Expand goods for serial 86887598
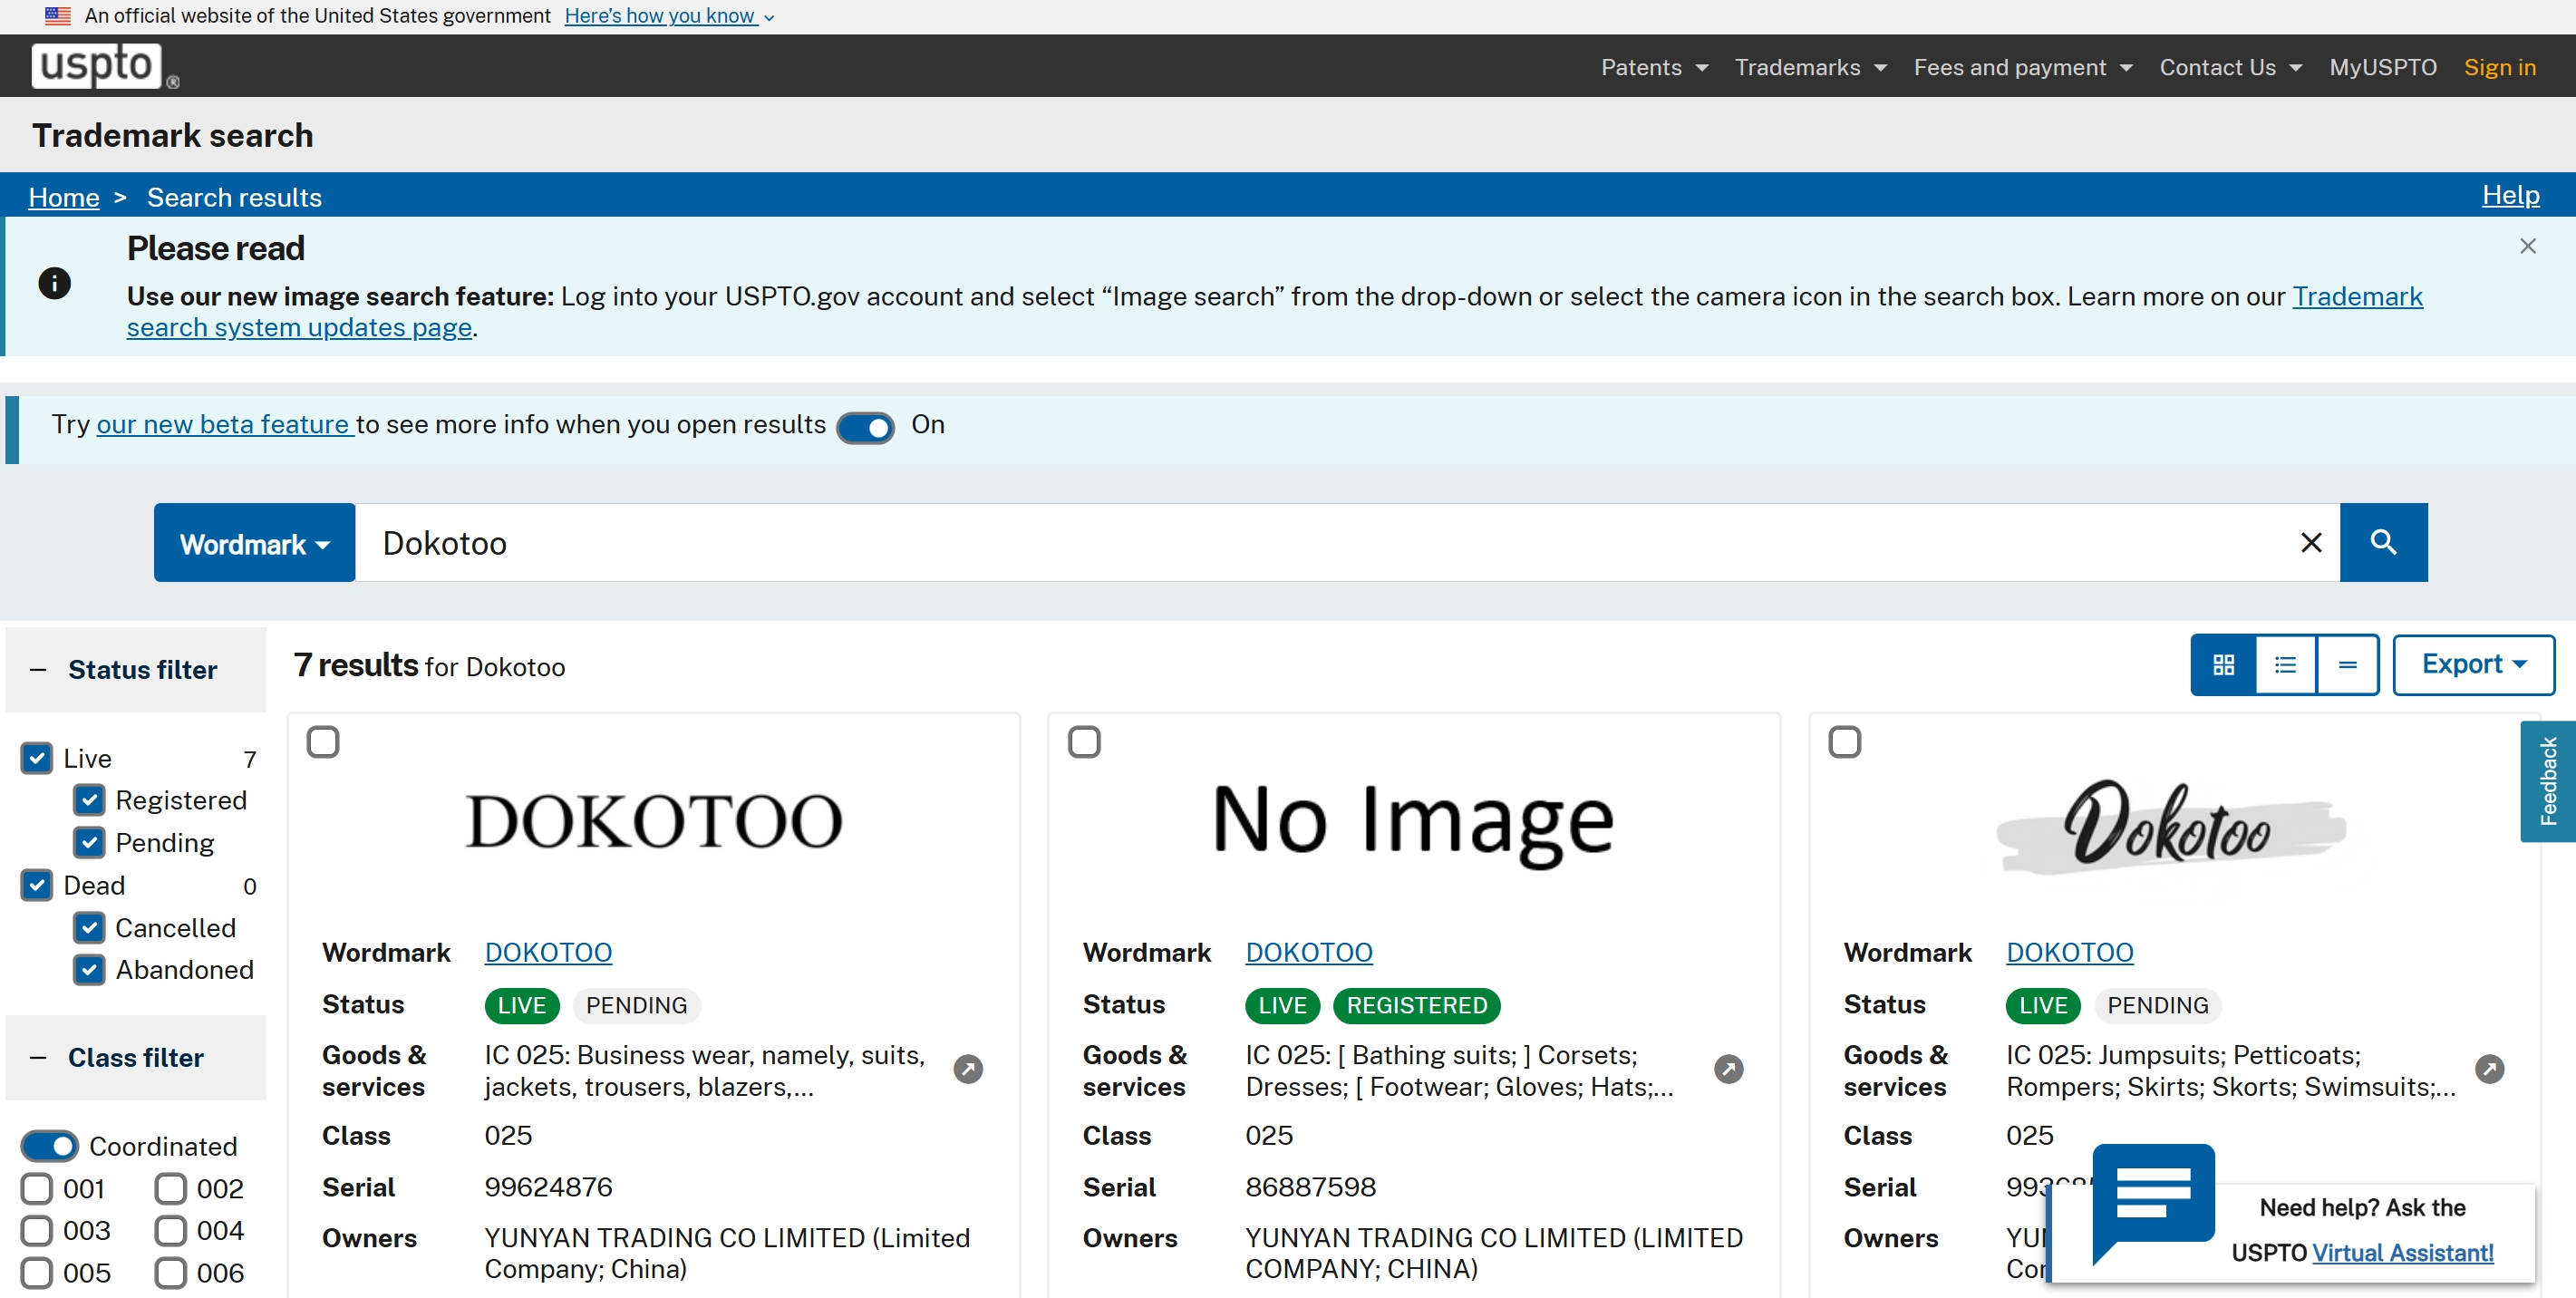The width and height of the screenshot is (2576, 1298). pos(1728,1069)
